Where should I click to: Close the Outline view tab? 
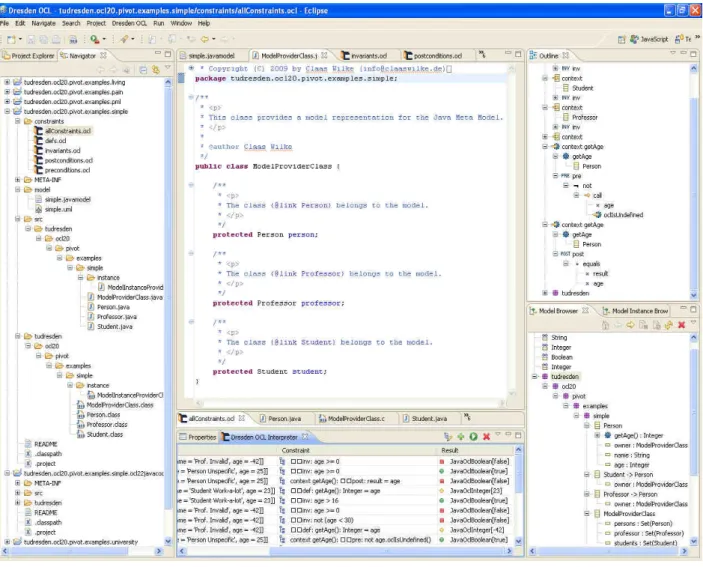coord(566,55)
